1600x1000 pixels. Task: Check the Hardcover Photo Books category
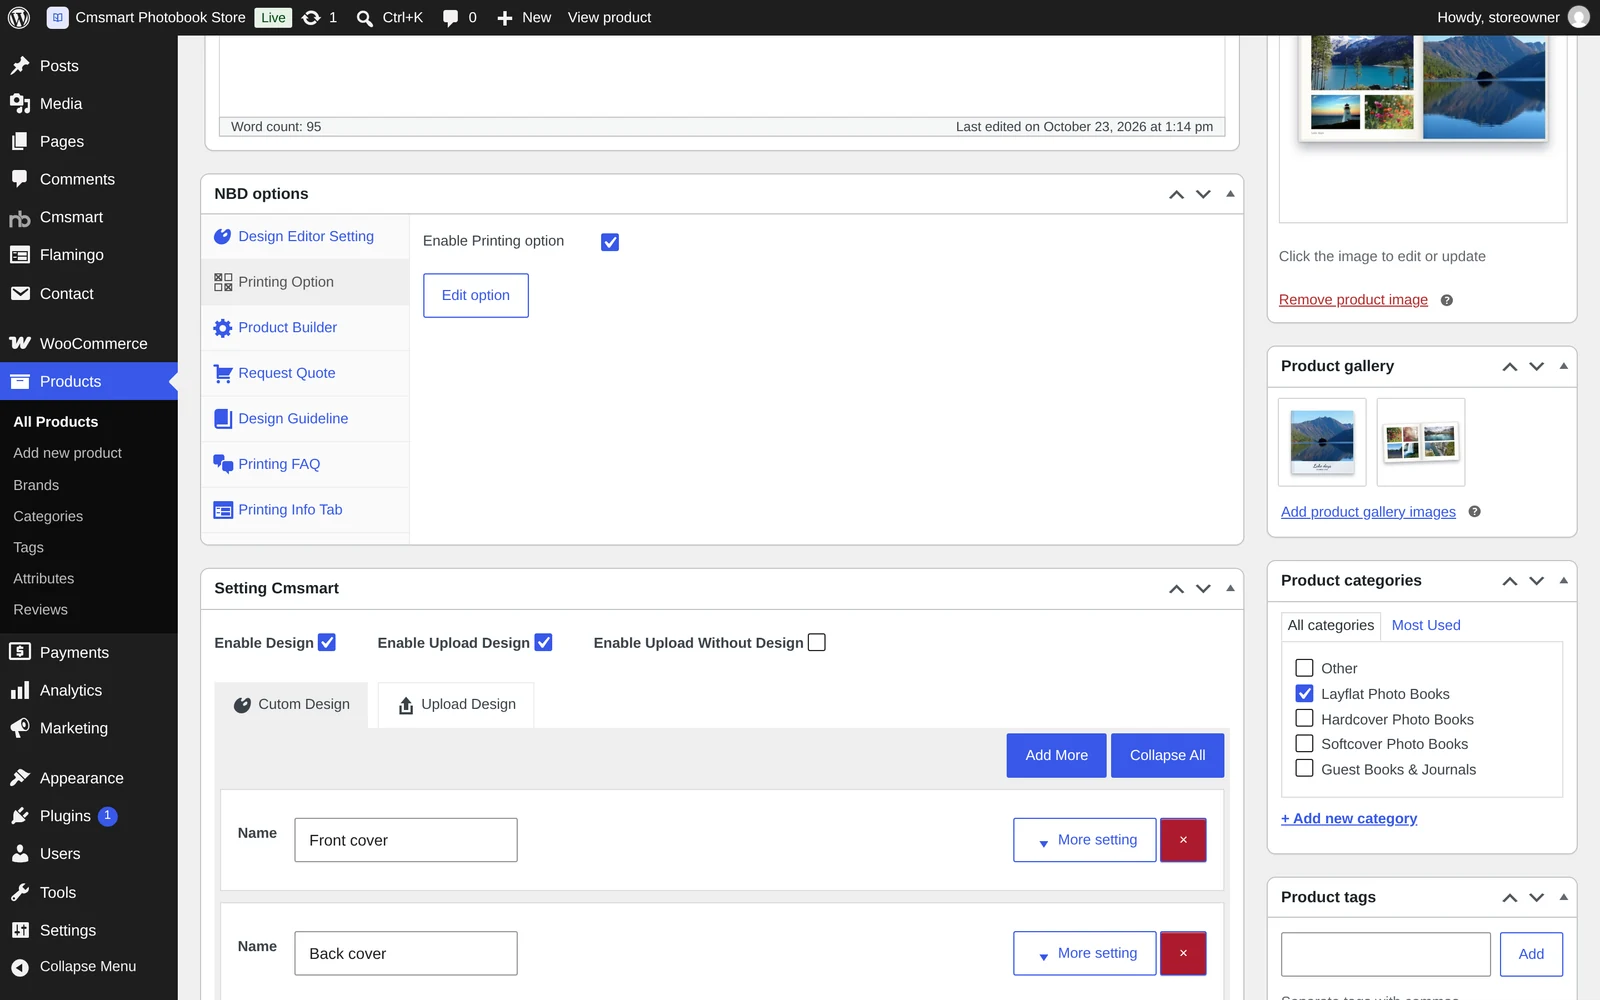click(x=1304, y=718)
